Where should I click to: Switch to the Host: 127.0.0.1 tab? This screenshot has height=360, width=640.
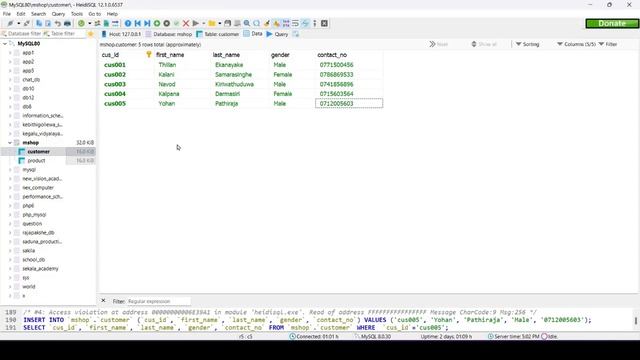click(x=121, y=34)
